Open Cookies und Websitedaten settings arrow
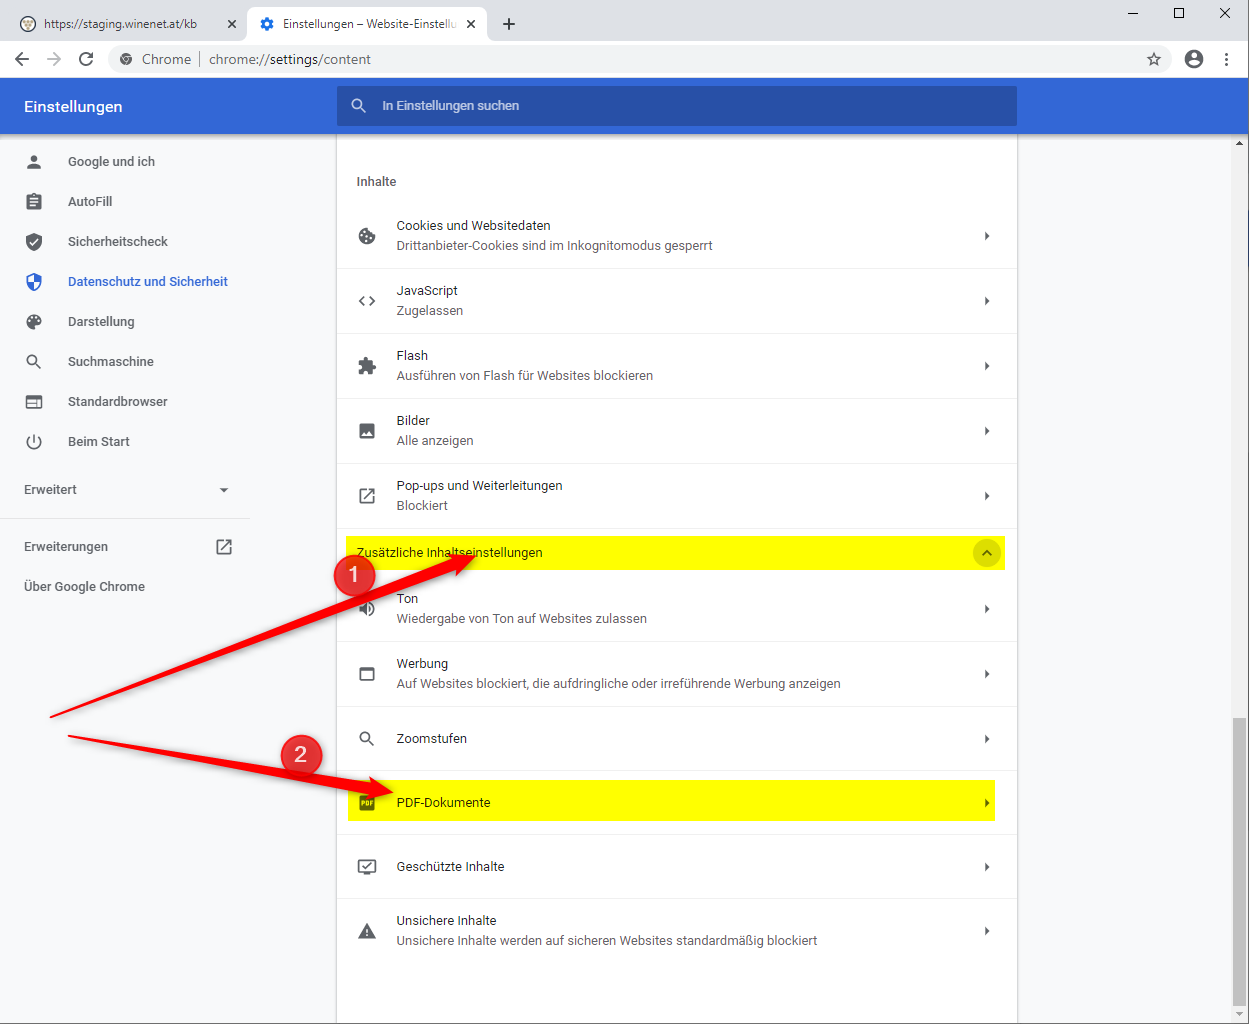 986,236
